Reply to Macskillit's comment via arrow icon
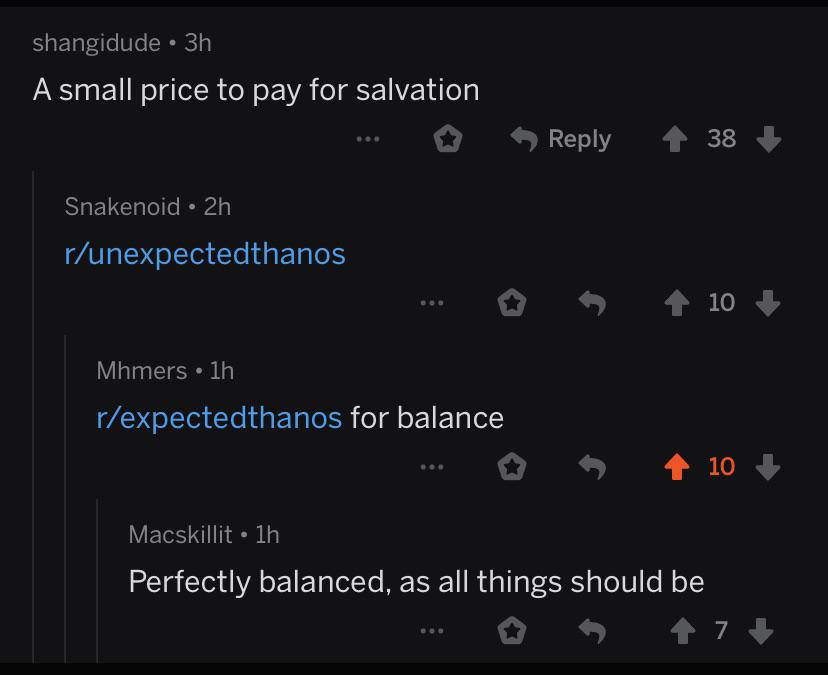This screenshot has width=828, height=675. coord(592,630)
